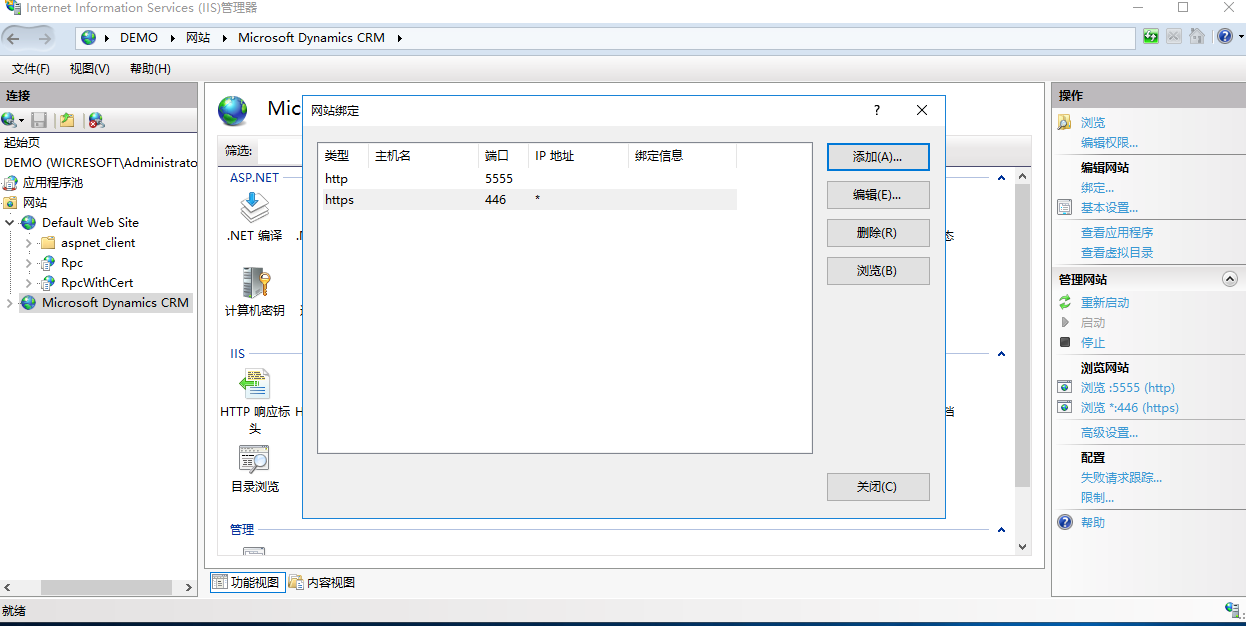
Task: Open the 目录浏览 feature icon
Action: tap(254, 459)
